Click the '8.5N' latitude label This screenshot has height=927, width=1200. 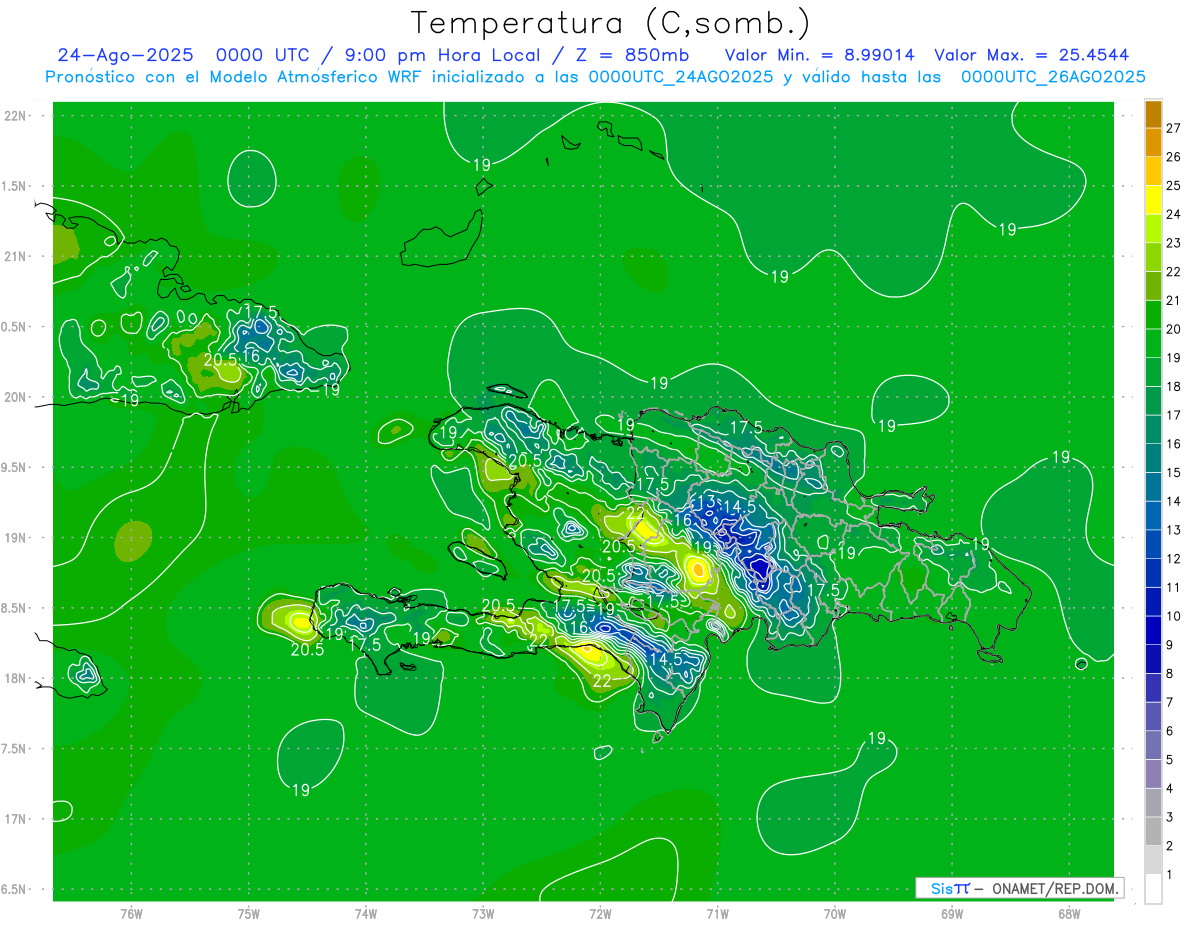tap(15, 608)
